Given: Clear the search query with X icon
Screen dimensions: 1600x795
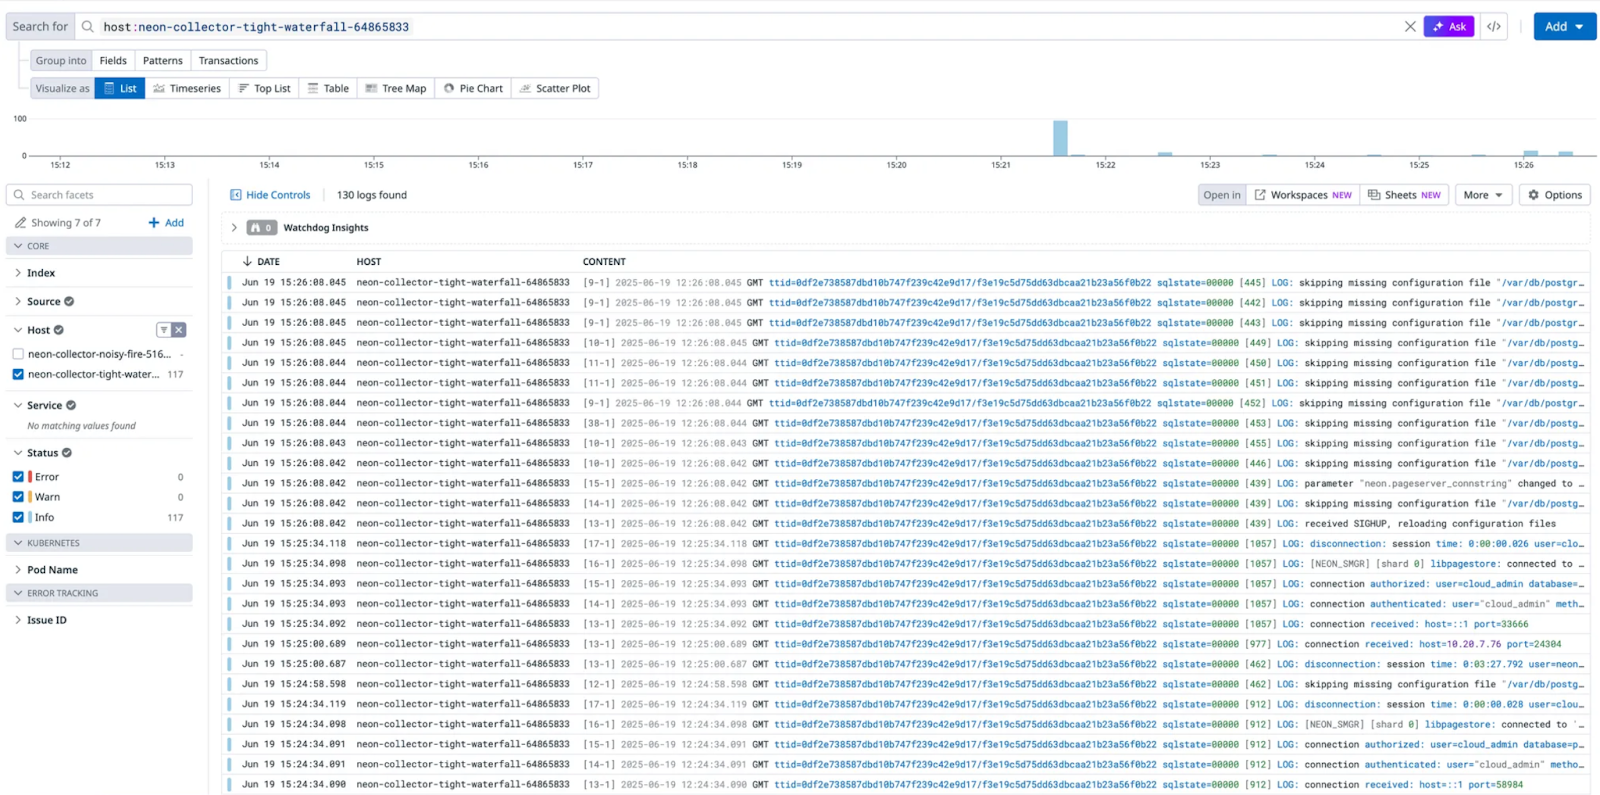Looking at the screenshot, I should [1410, 27].
